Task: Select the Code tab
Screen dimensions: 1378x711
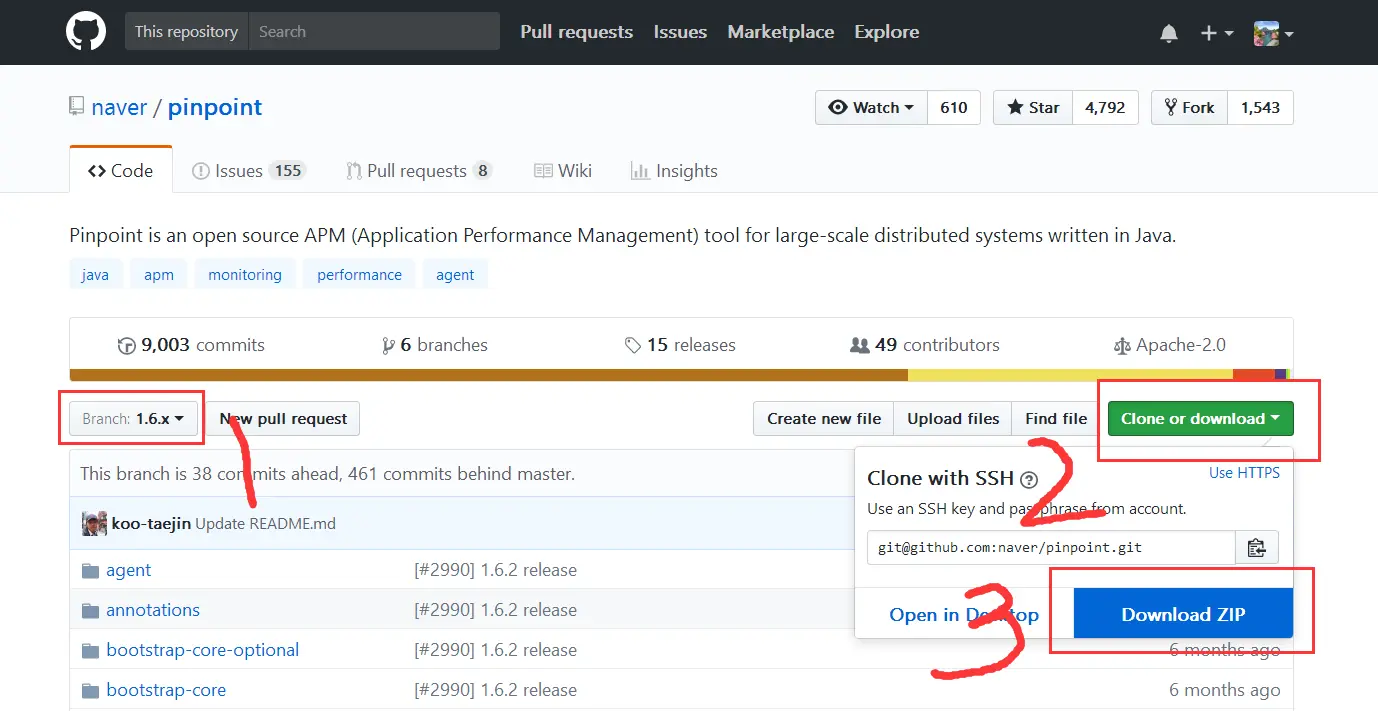Action: pyautogui.click(x=121, y=170)
